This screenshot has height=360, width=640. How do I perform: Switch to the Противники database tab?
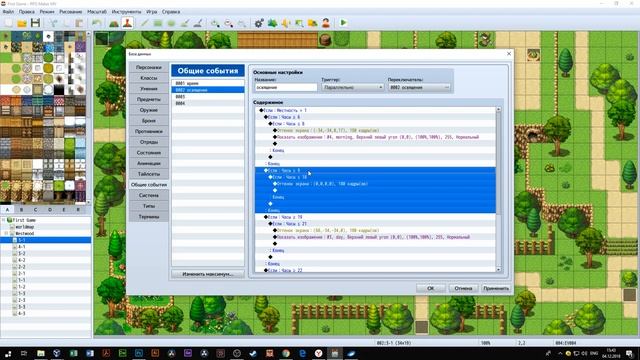click(x=149, y=131)
